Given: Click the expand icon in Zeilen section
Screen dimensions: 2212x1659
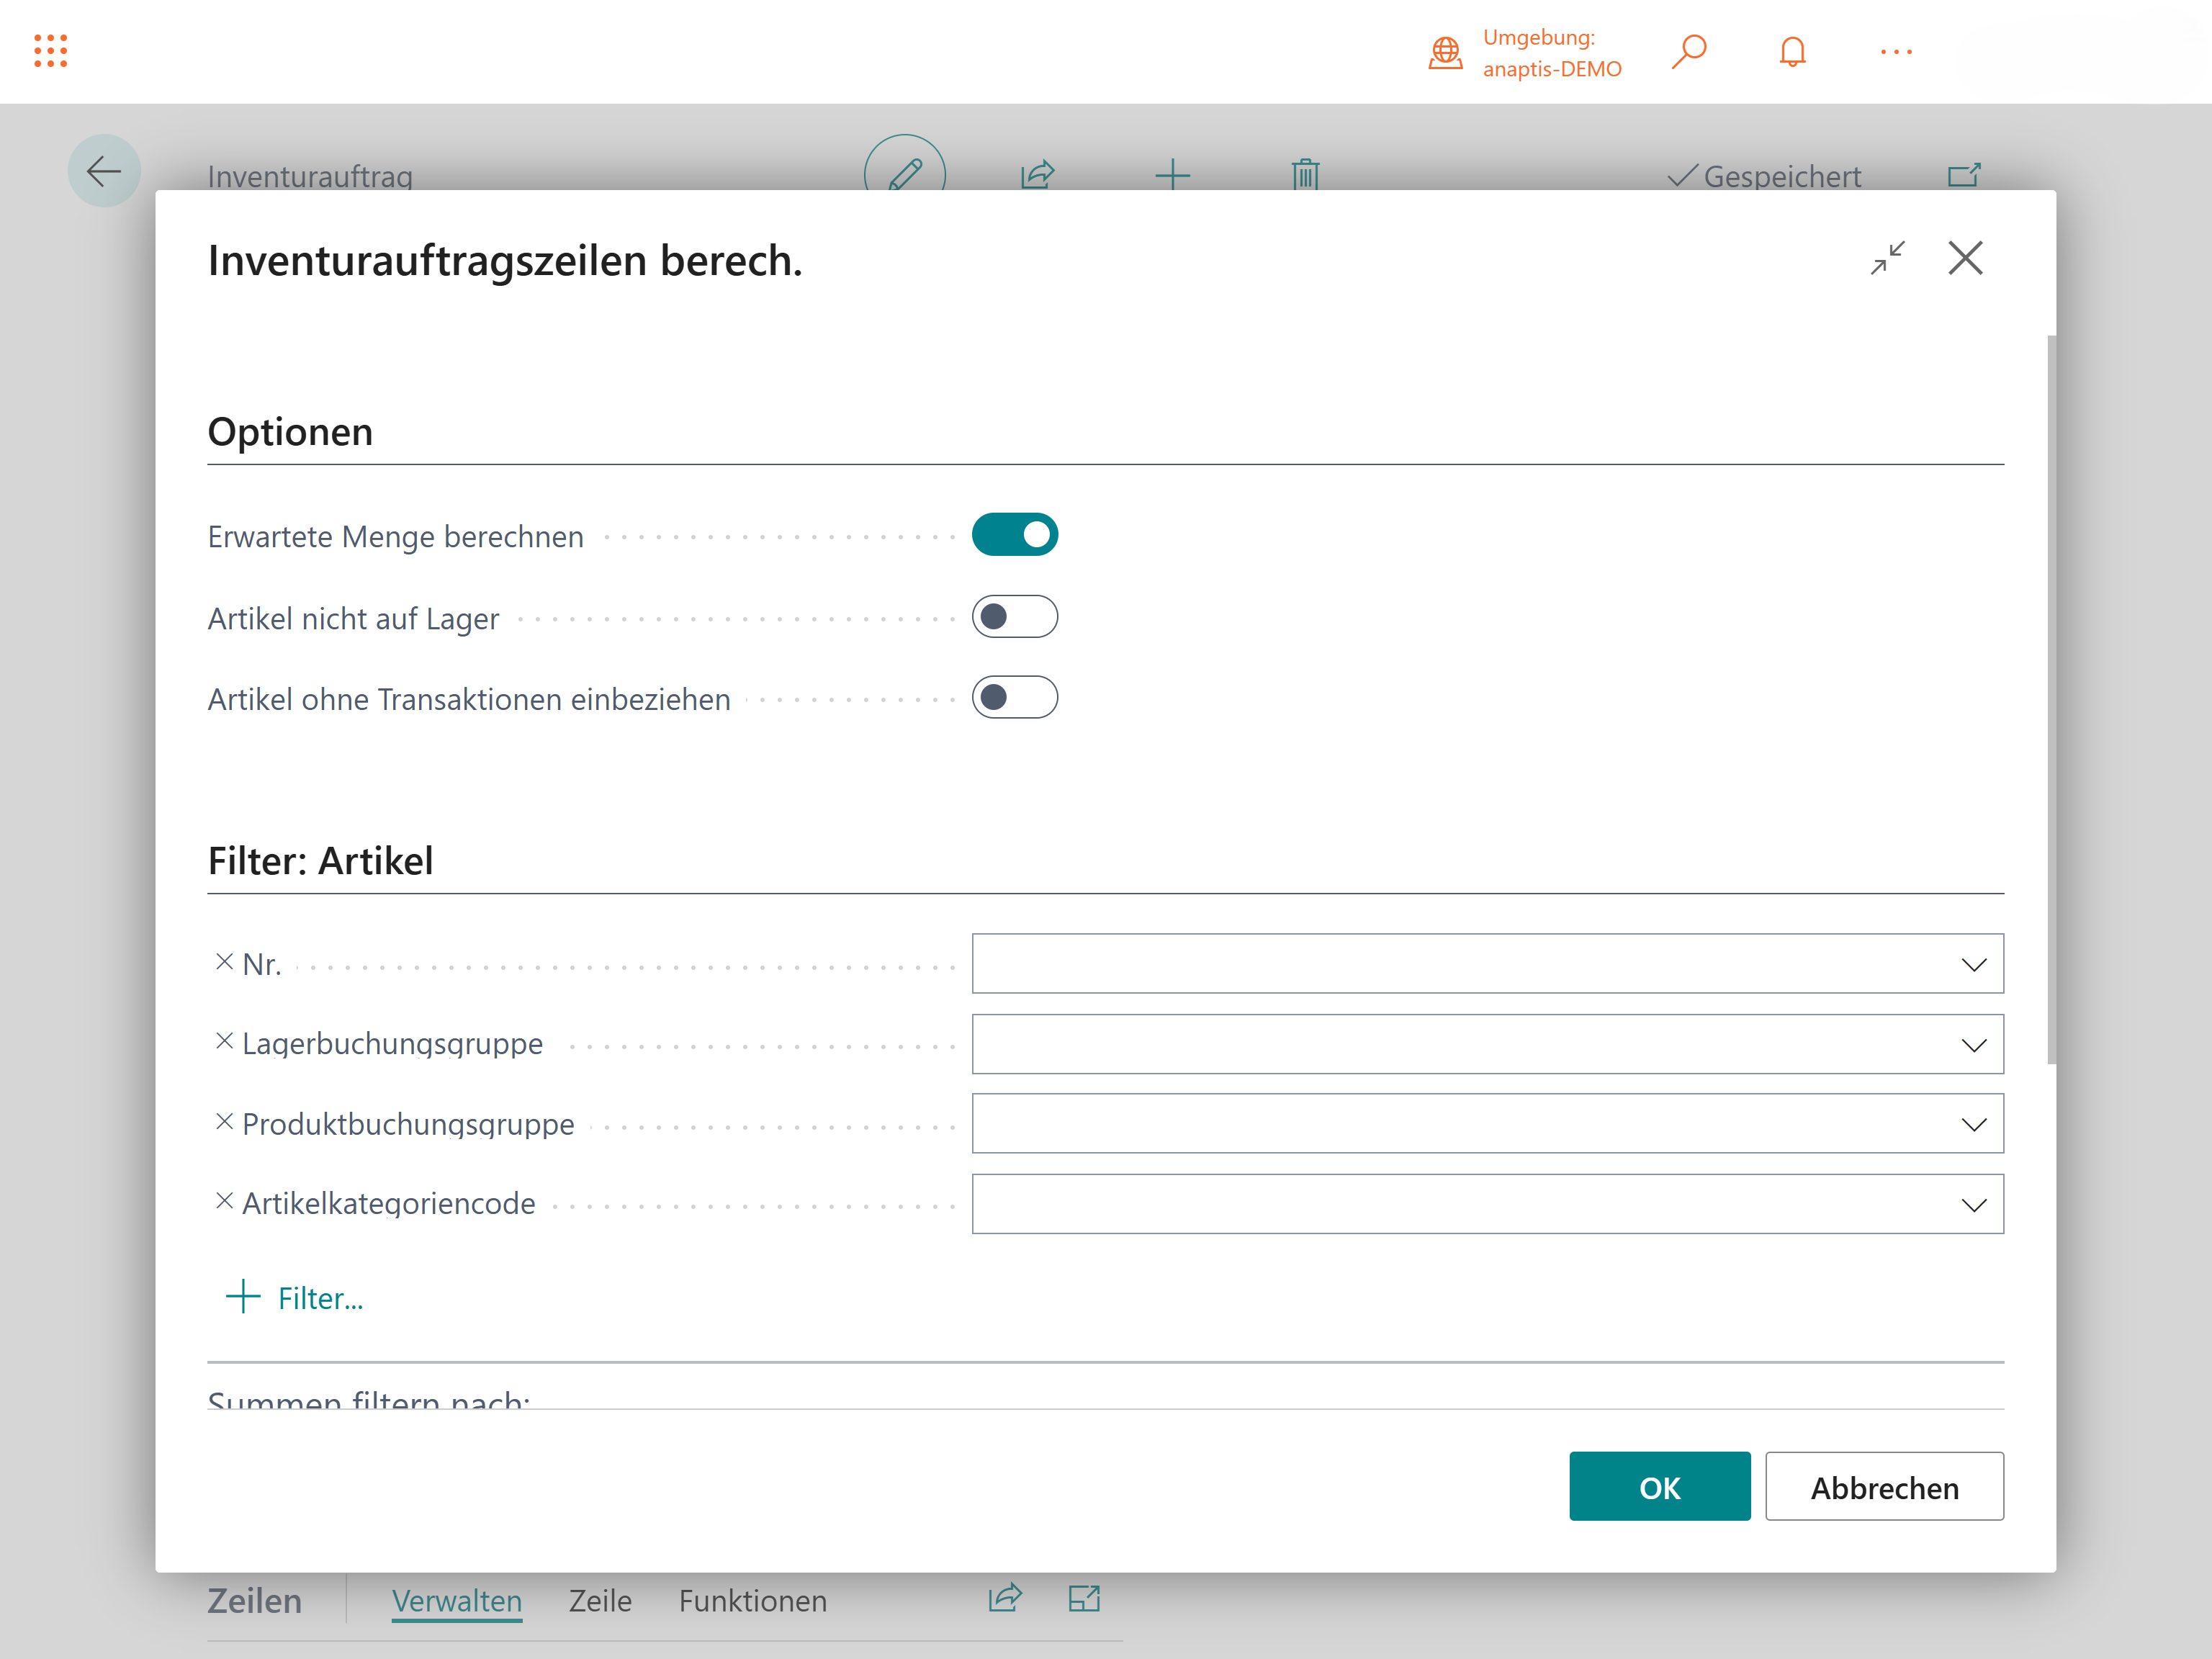Looking at the screenshot, I should point(1085,1598).
